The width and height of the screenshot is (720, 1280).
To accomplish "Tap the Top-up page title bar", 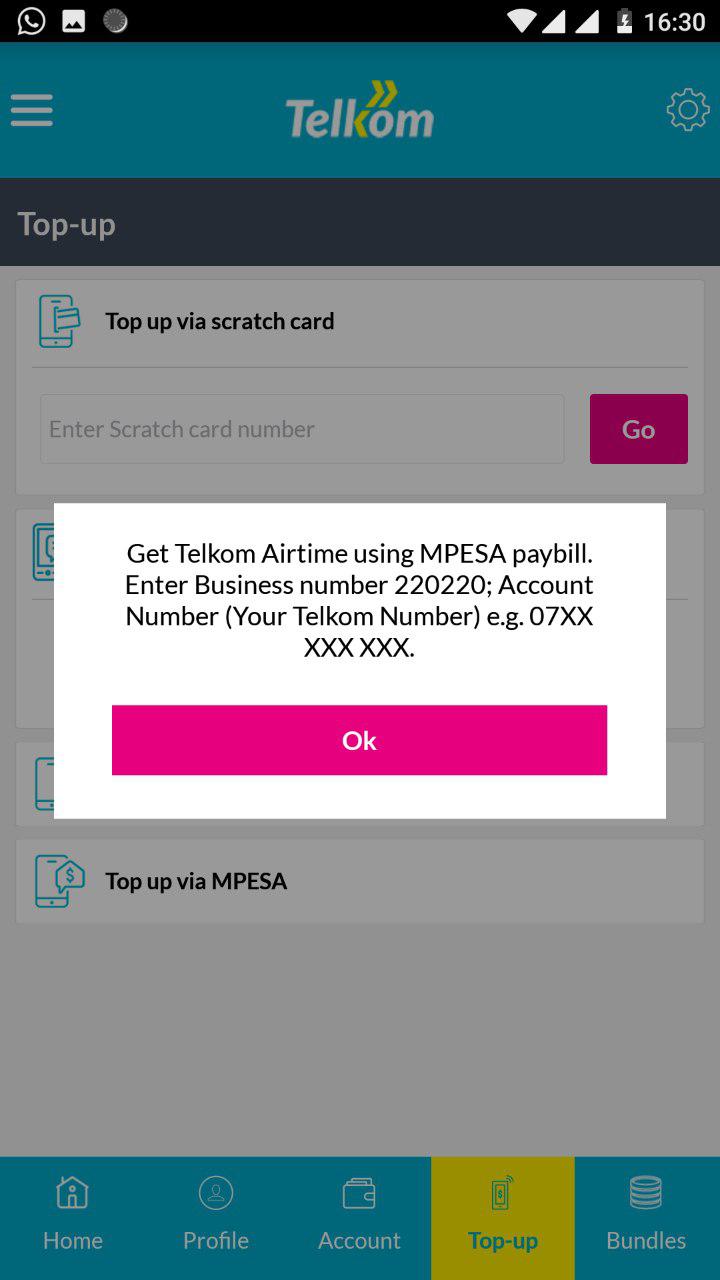I will (360, 223).
